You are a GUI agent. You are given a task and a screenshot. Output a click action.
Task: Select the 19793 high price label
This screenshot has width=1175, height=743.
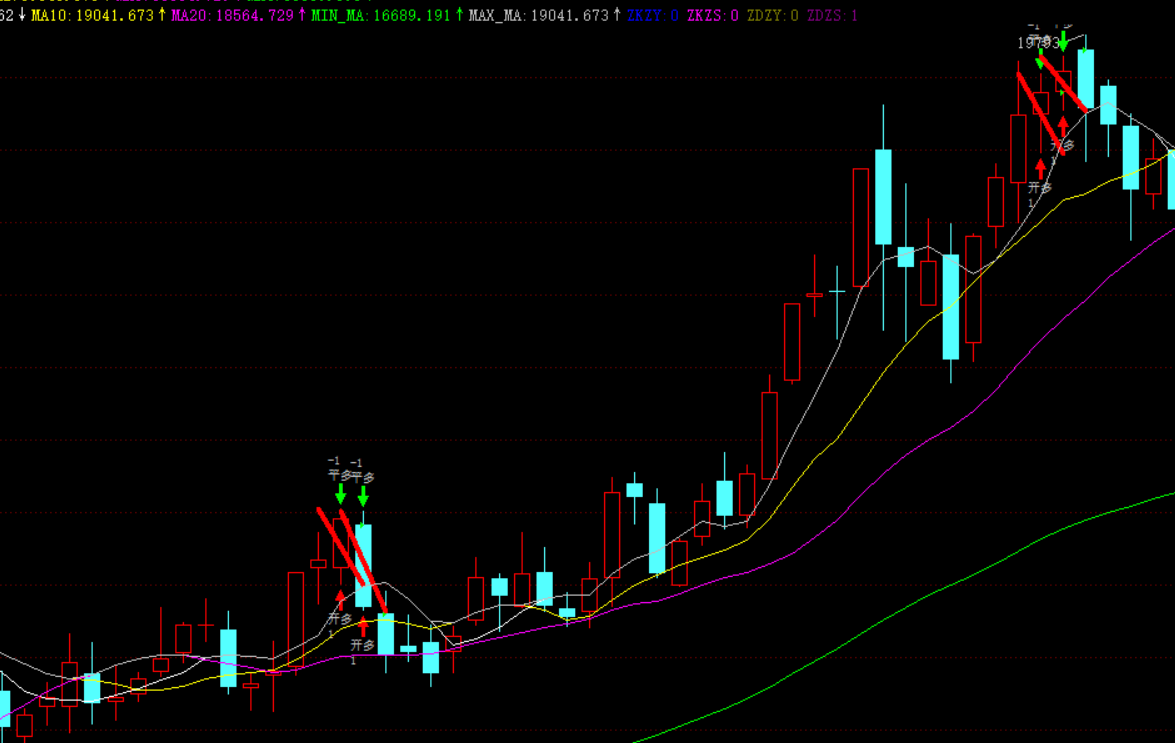tap(1038, 43)
